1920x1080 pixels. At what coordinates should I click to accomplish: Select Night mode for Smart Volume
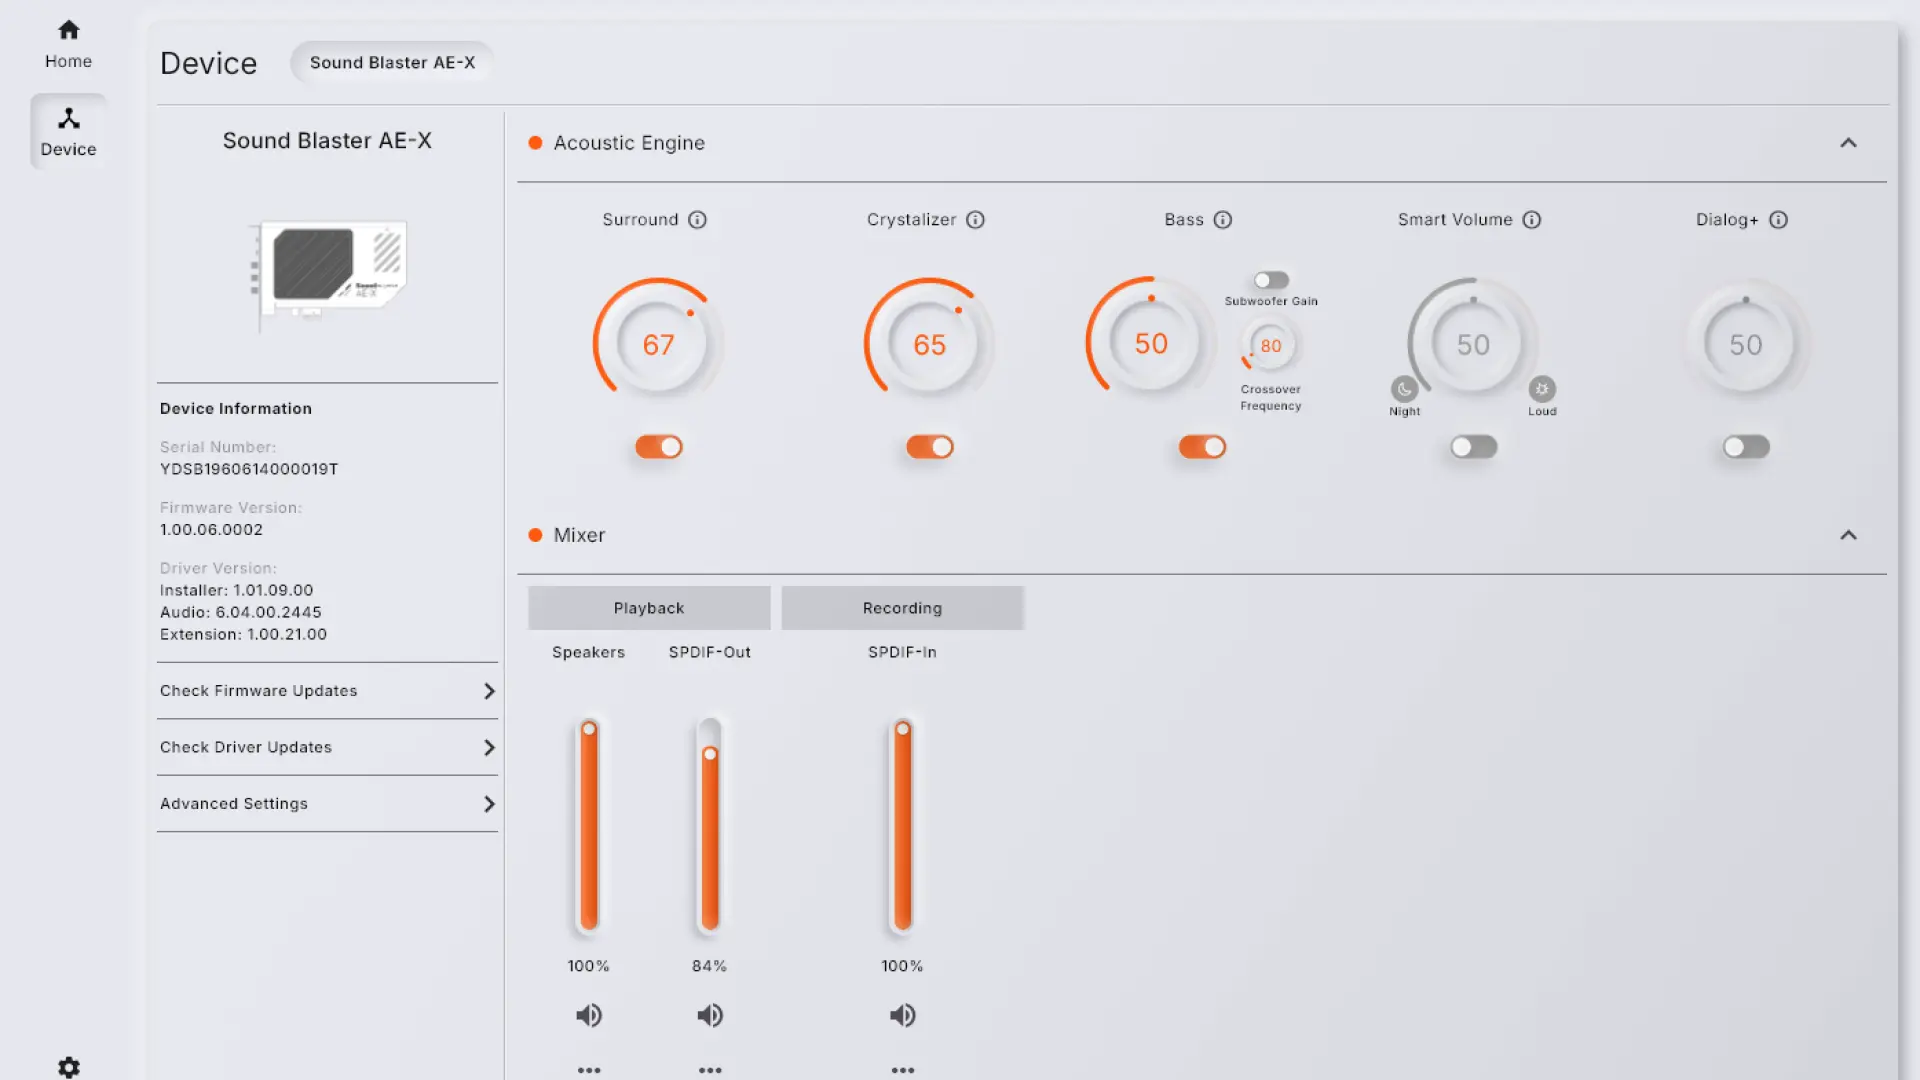1404,389
